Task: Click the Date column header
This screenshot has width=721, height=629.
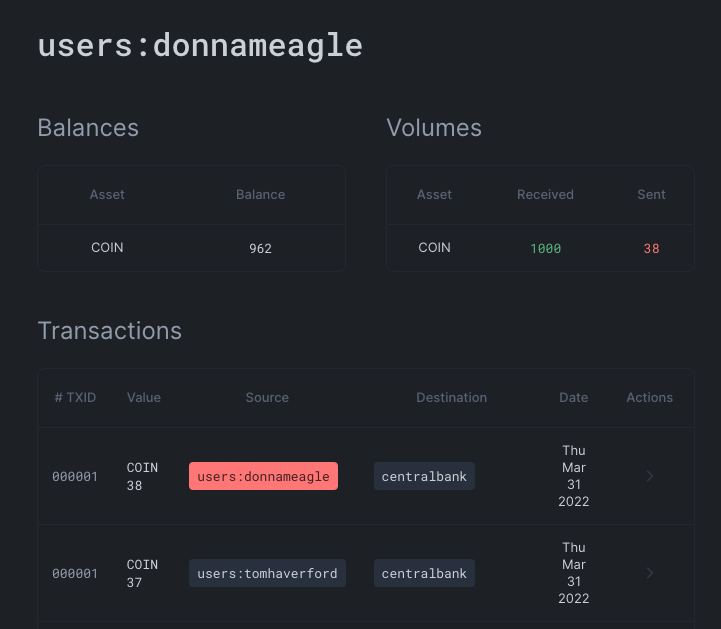Action: (x=573, y=398)
